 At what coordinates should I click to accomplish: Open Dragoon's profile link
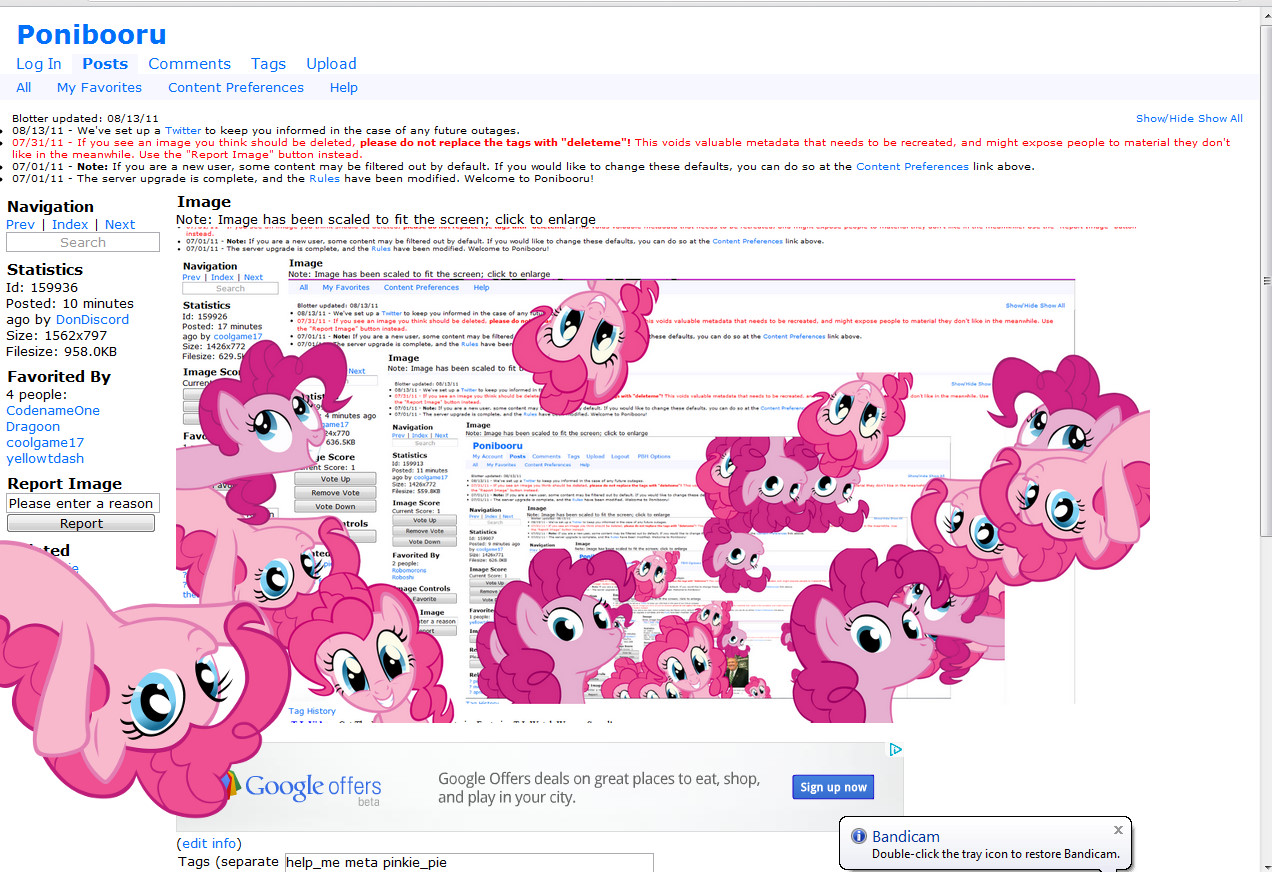coord(33,426)
